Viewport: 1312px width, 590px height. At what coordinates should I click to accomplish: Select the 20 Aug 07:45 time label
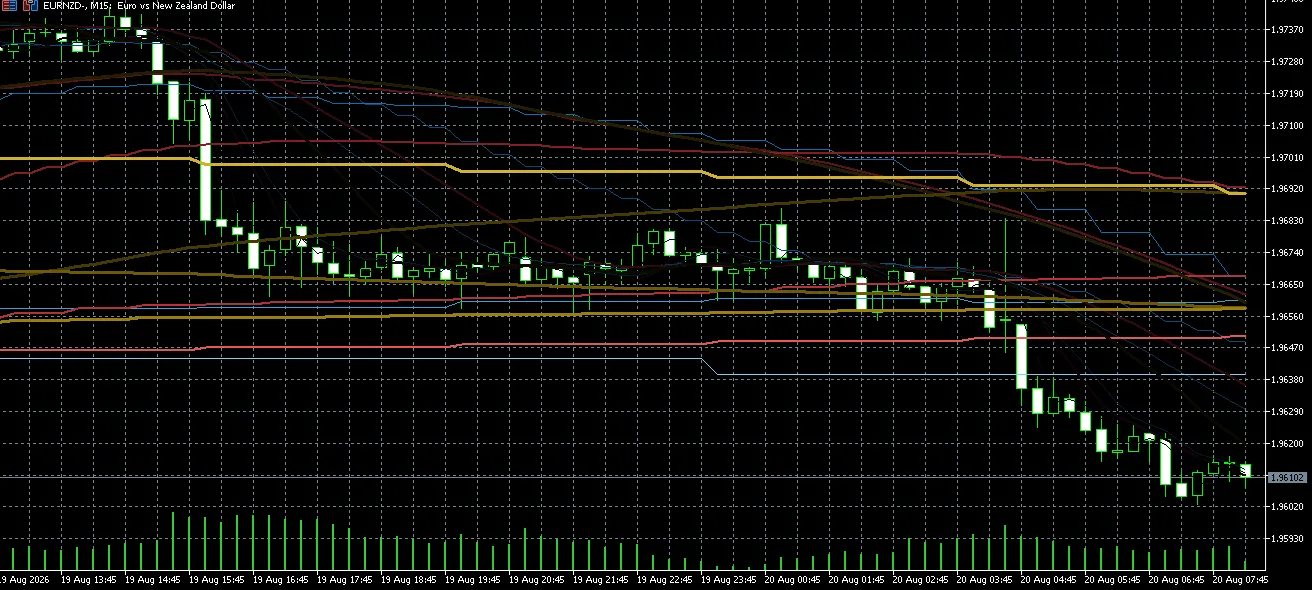(1241, 579)
